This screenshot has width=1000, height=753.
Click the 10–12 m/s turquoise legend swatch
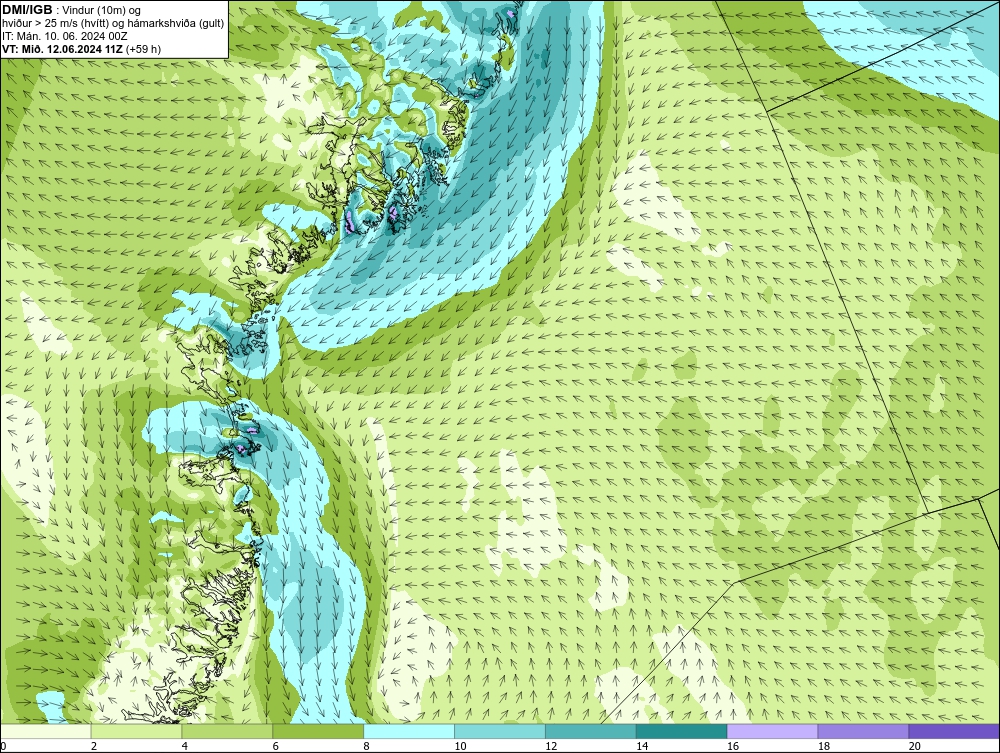500,731
